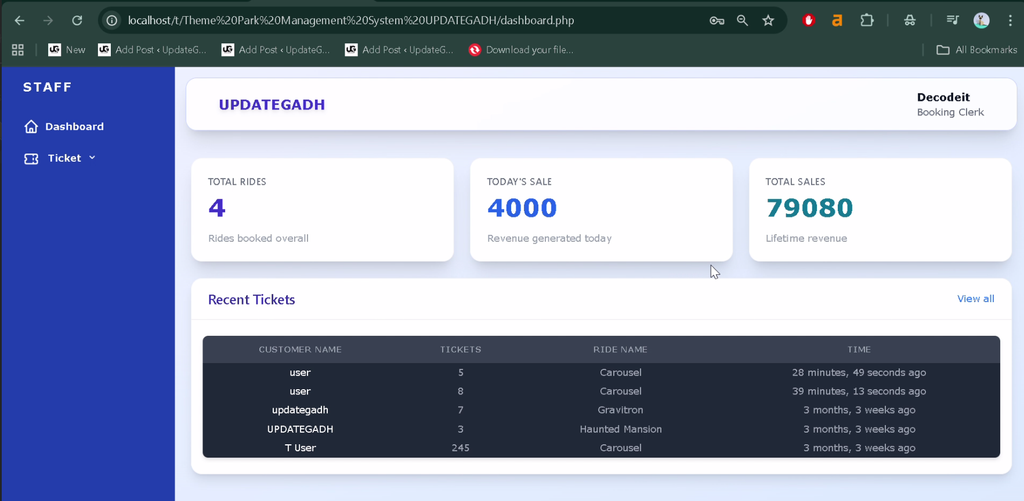Click the uppercase 'UPDATEGADH' table cell
This screenshot has width=1024, height=501.
pos(300,429)
